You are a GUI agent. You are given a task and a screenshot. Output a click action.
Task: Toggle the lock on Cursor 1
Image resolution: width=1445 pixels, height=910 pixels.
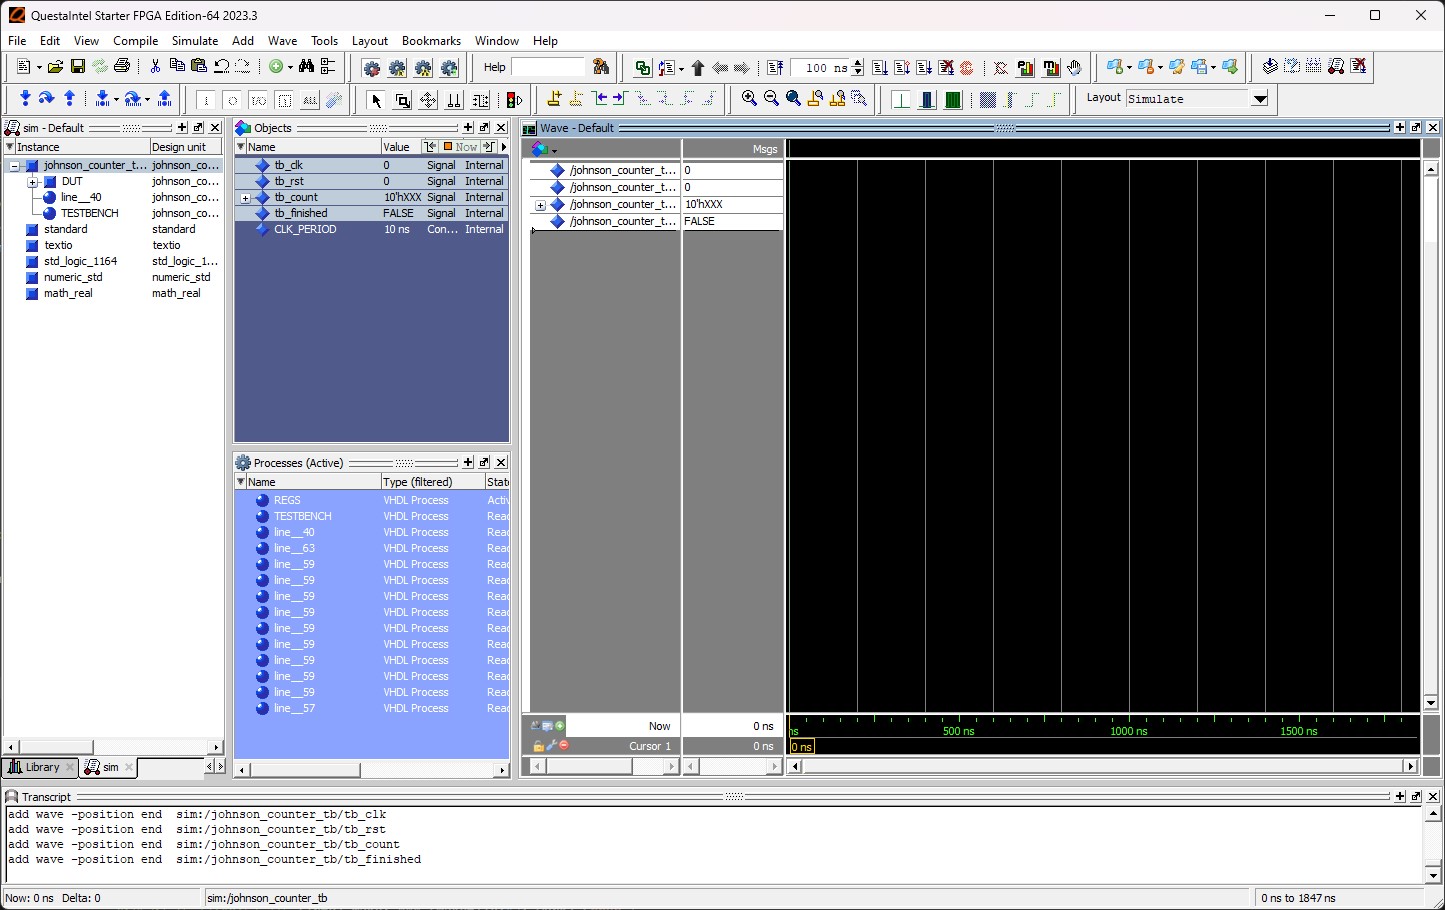[538, 746]
